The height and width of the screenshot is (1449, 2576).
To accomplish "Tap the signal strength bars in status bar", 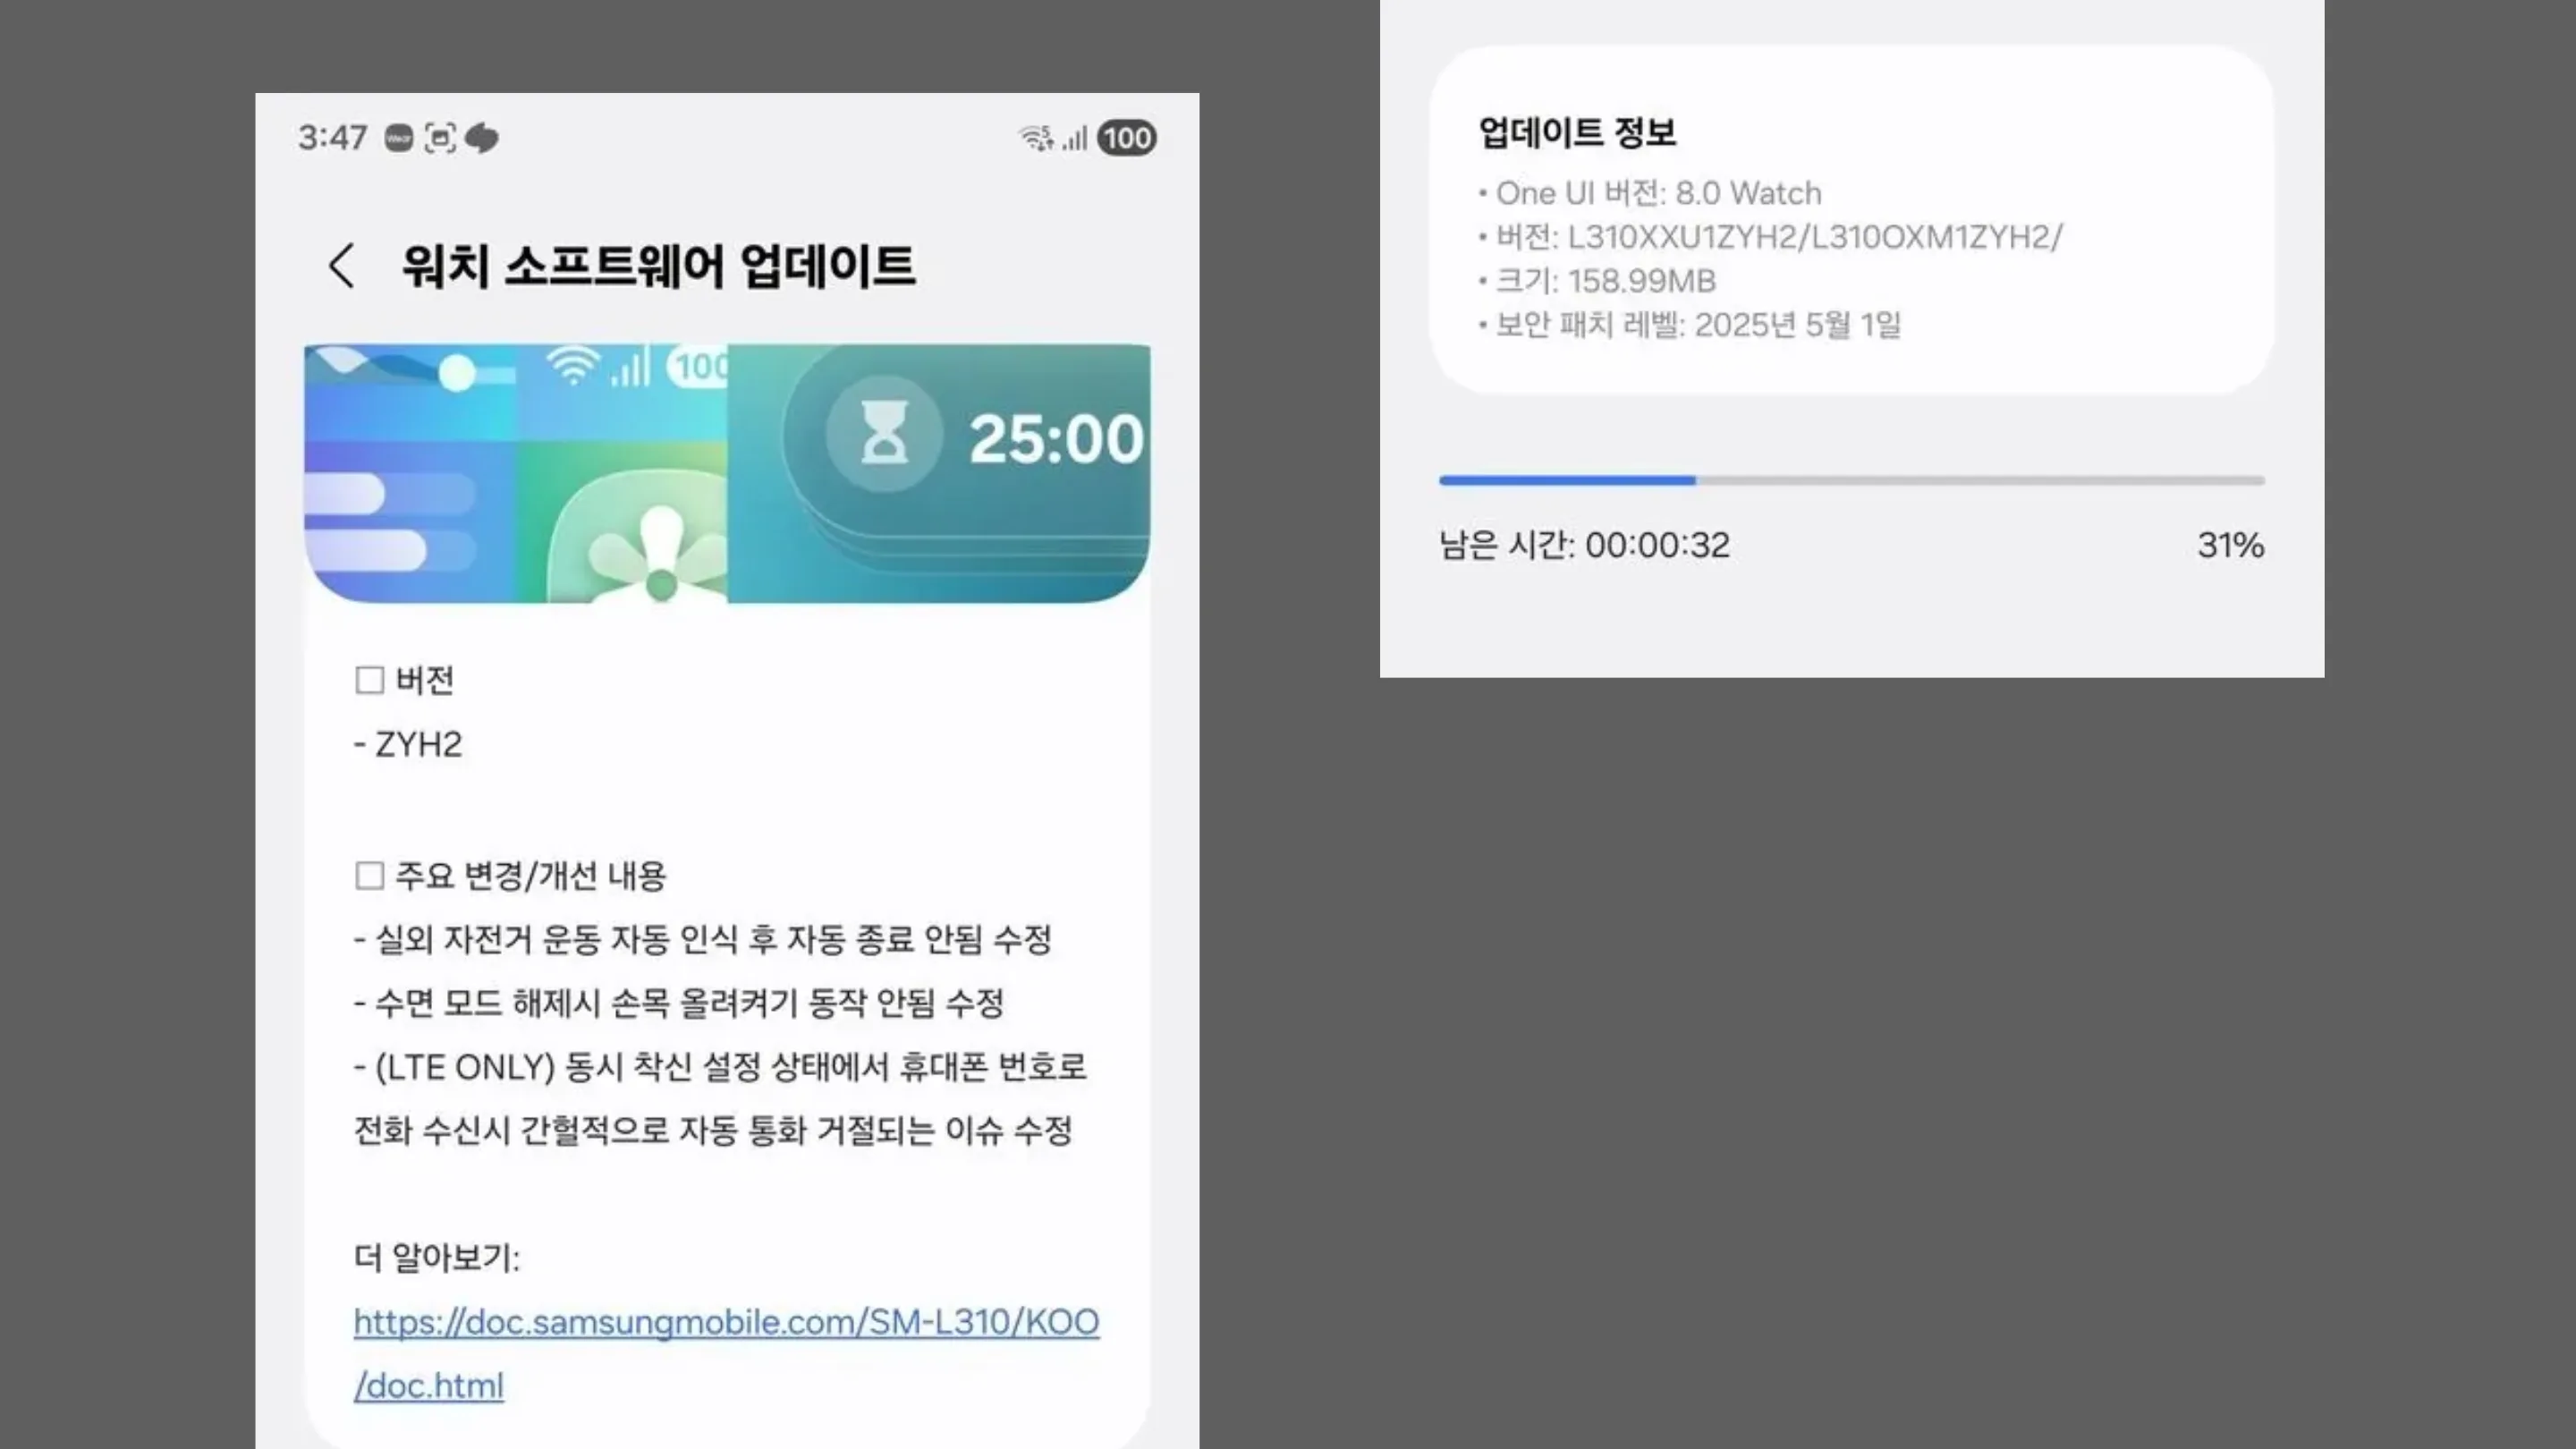I will (1075, 138).
